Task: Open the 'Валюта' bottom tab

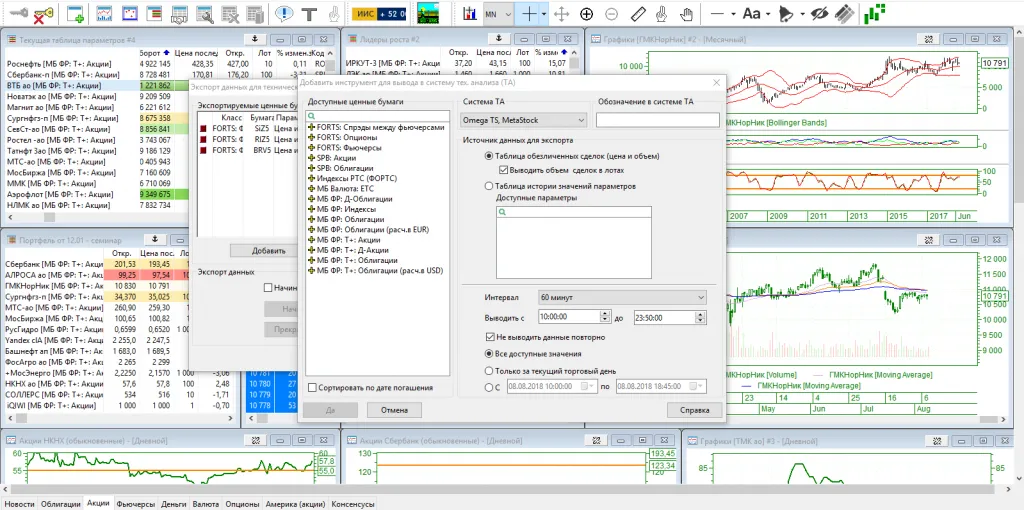Action: [x=206, y=504]
